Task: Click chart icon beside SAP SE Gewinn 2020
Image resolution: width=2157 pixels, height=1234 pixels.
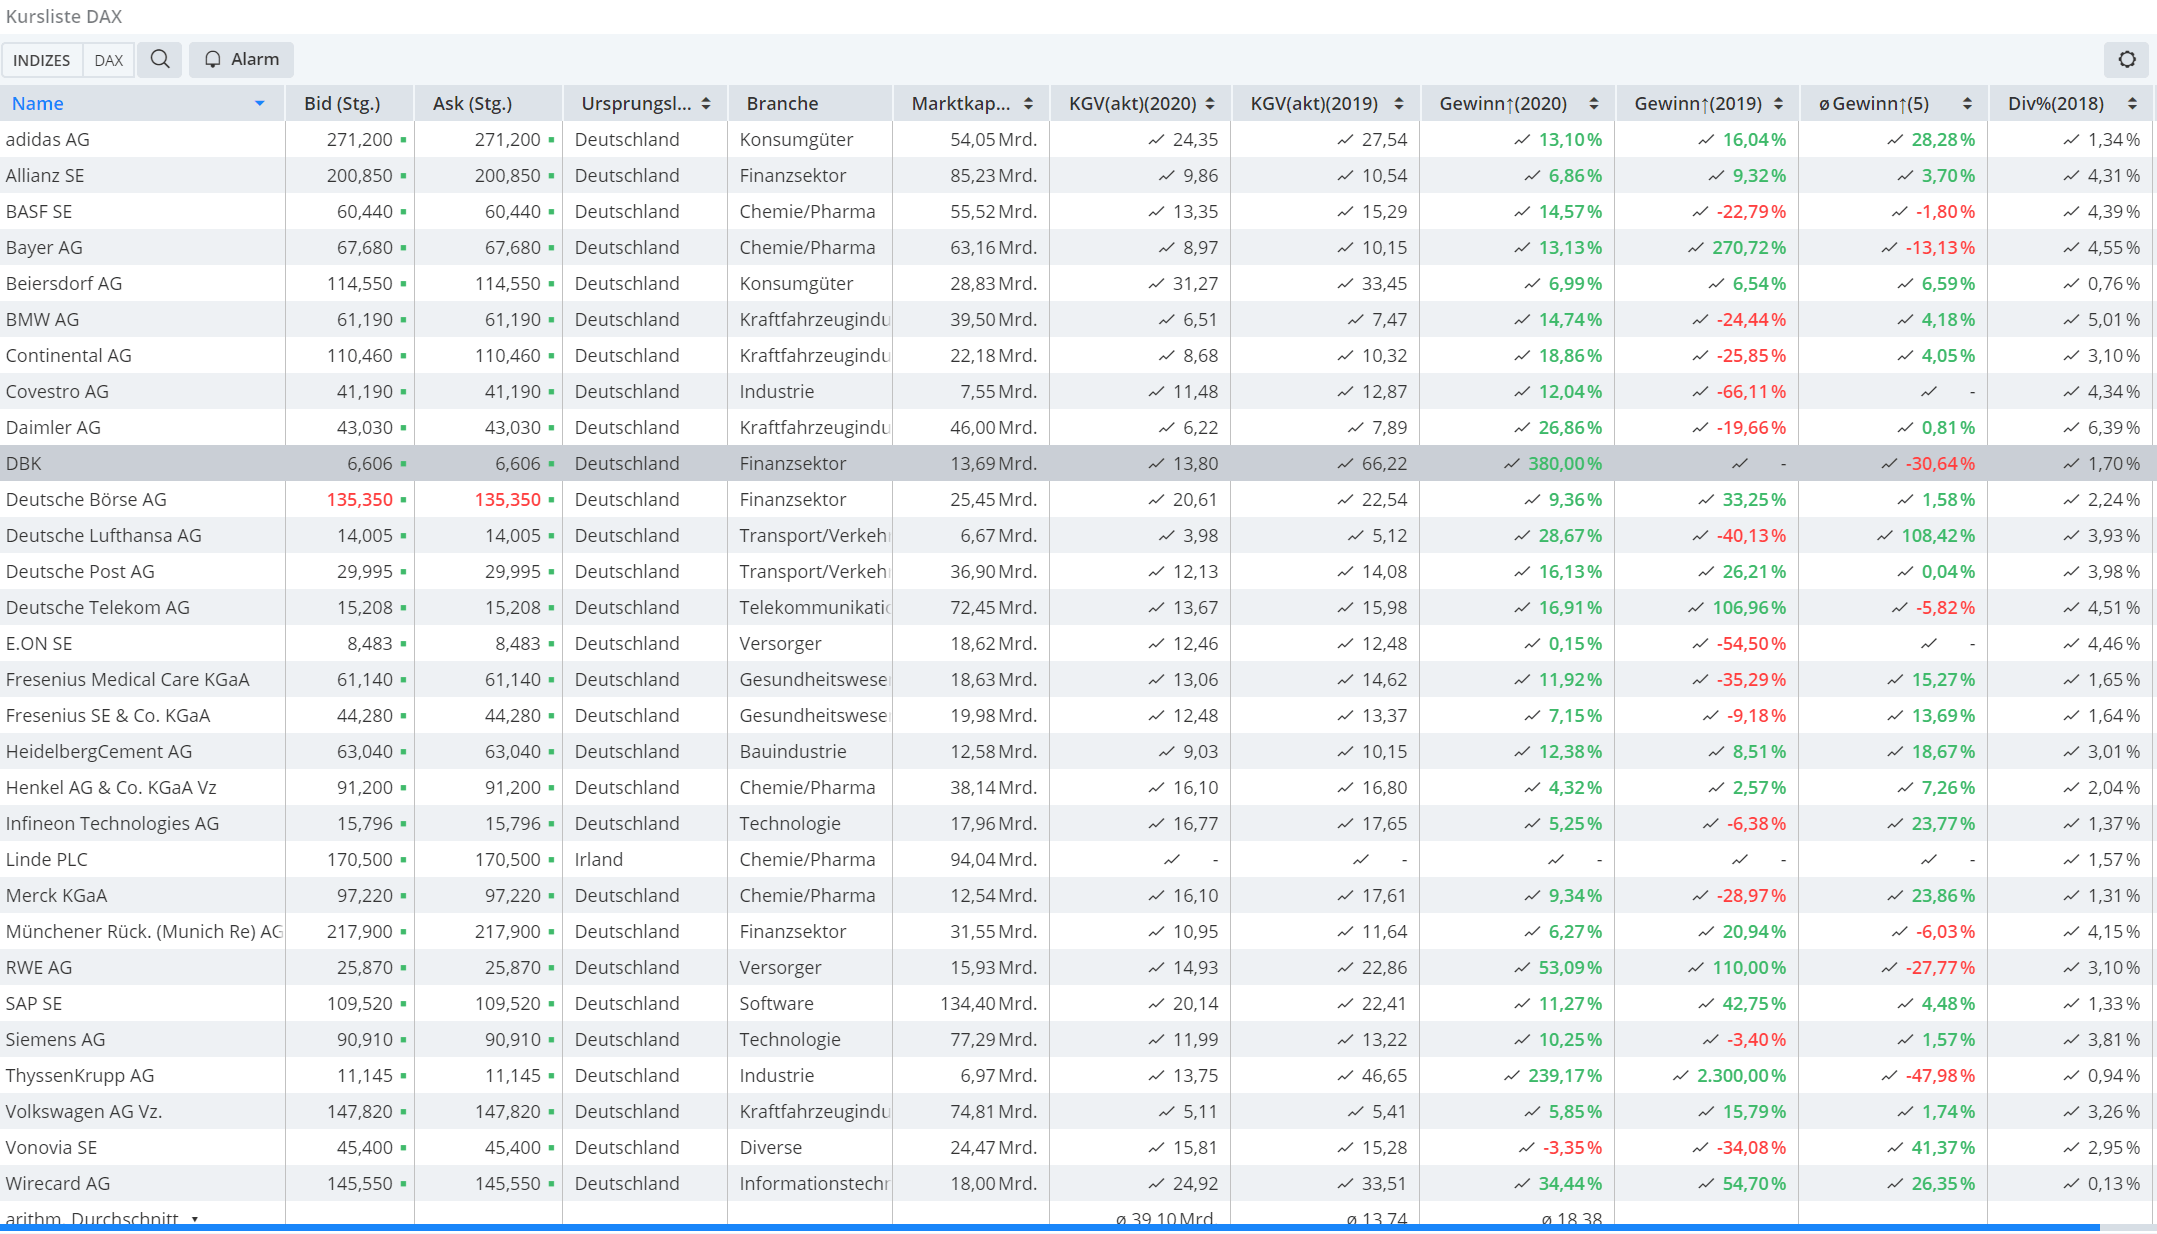Action: [x=1522, y=1004]
